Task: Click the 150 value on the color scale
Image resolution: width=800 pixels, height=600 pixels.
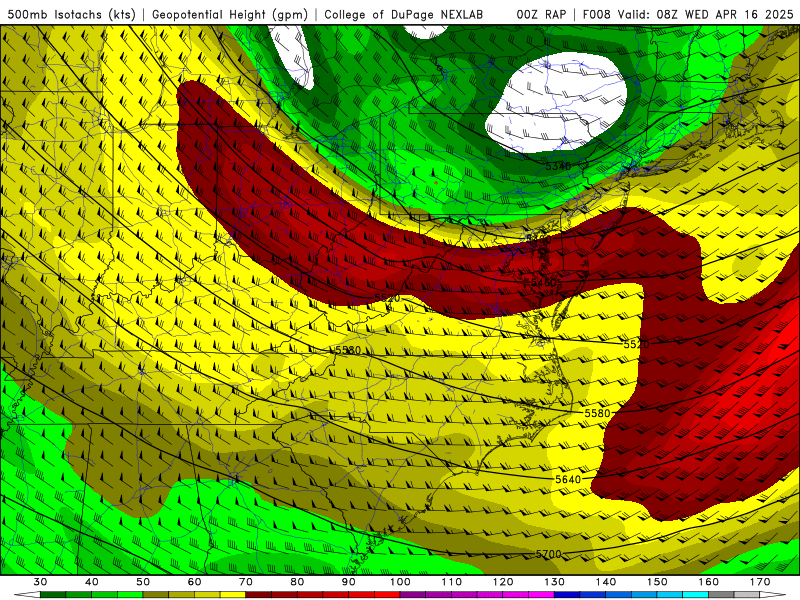Action: tap(657, 582)
